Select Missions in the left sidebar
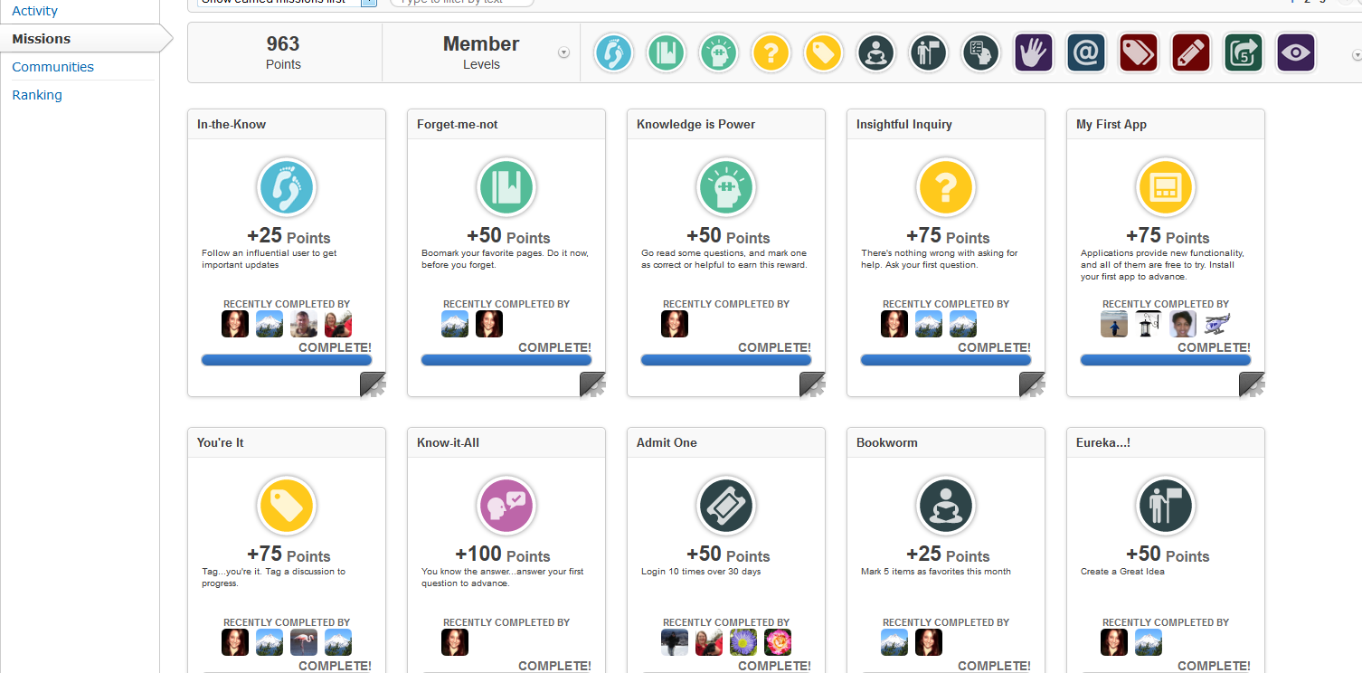1362x673 pixels. [41, 39]
